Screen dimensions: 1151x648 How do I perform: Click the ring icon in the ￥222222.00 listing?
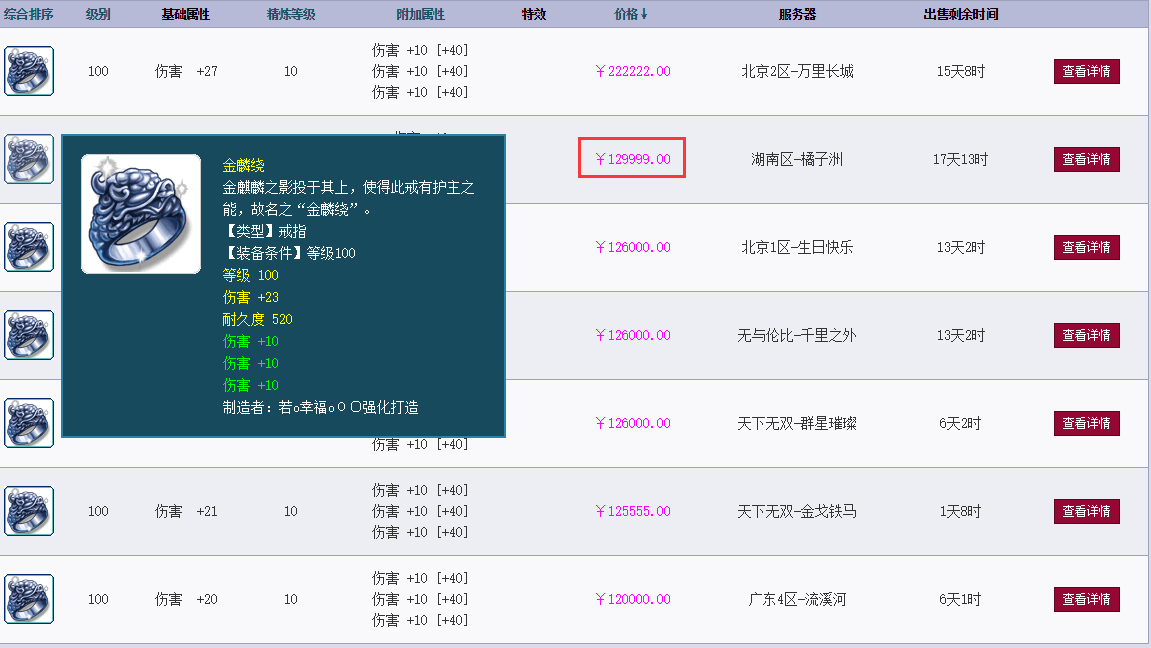point(28,71)
